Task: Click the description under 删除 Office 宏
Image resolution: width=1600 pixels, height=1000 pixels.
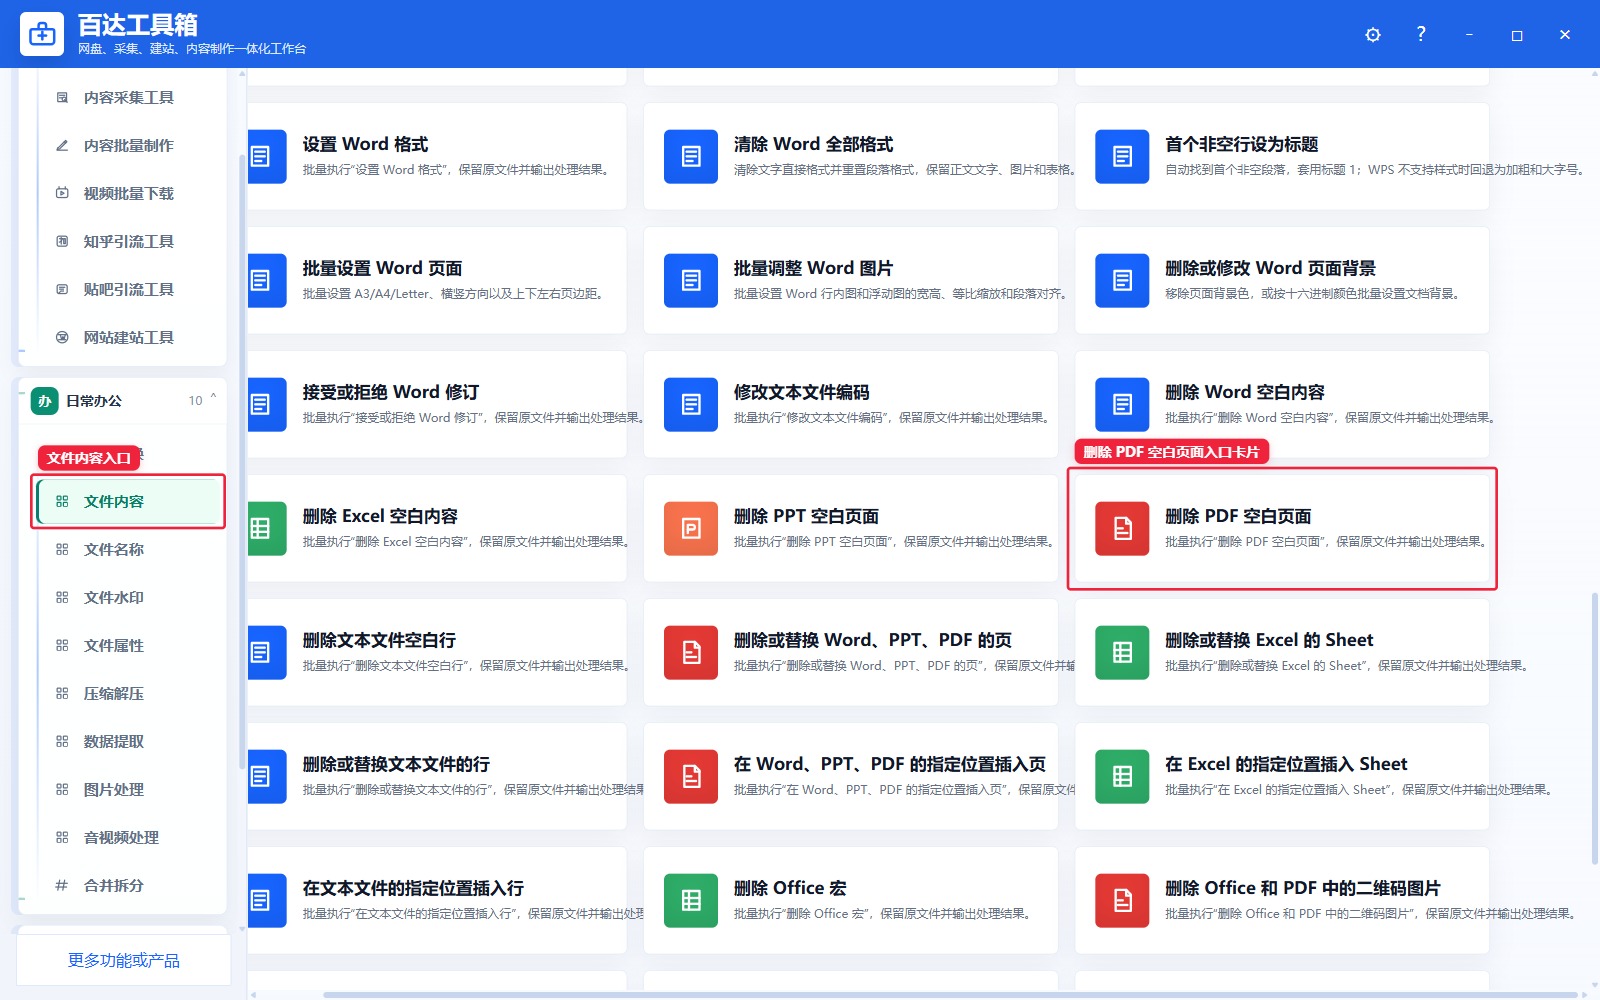Action: point(883,914)
